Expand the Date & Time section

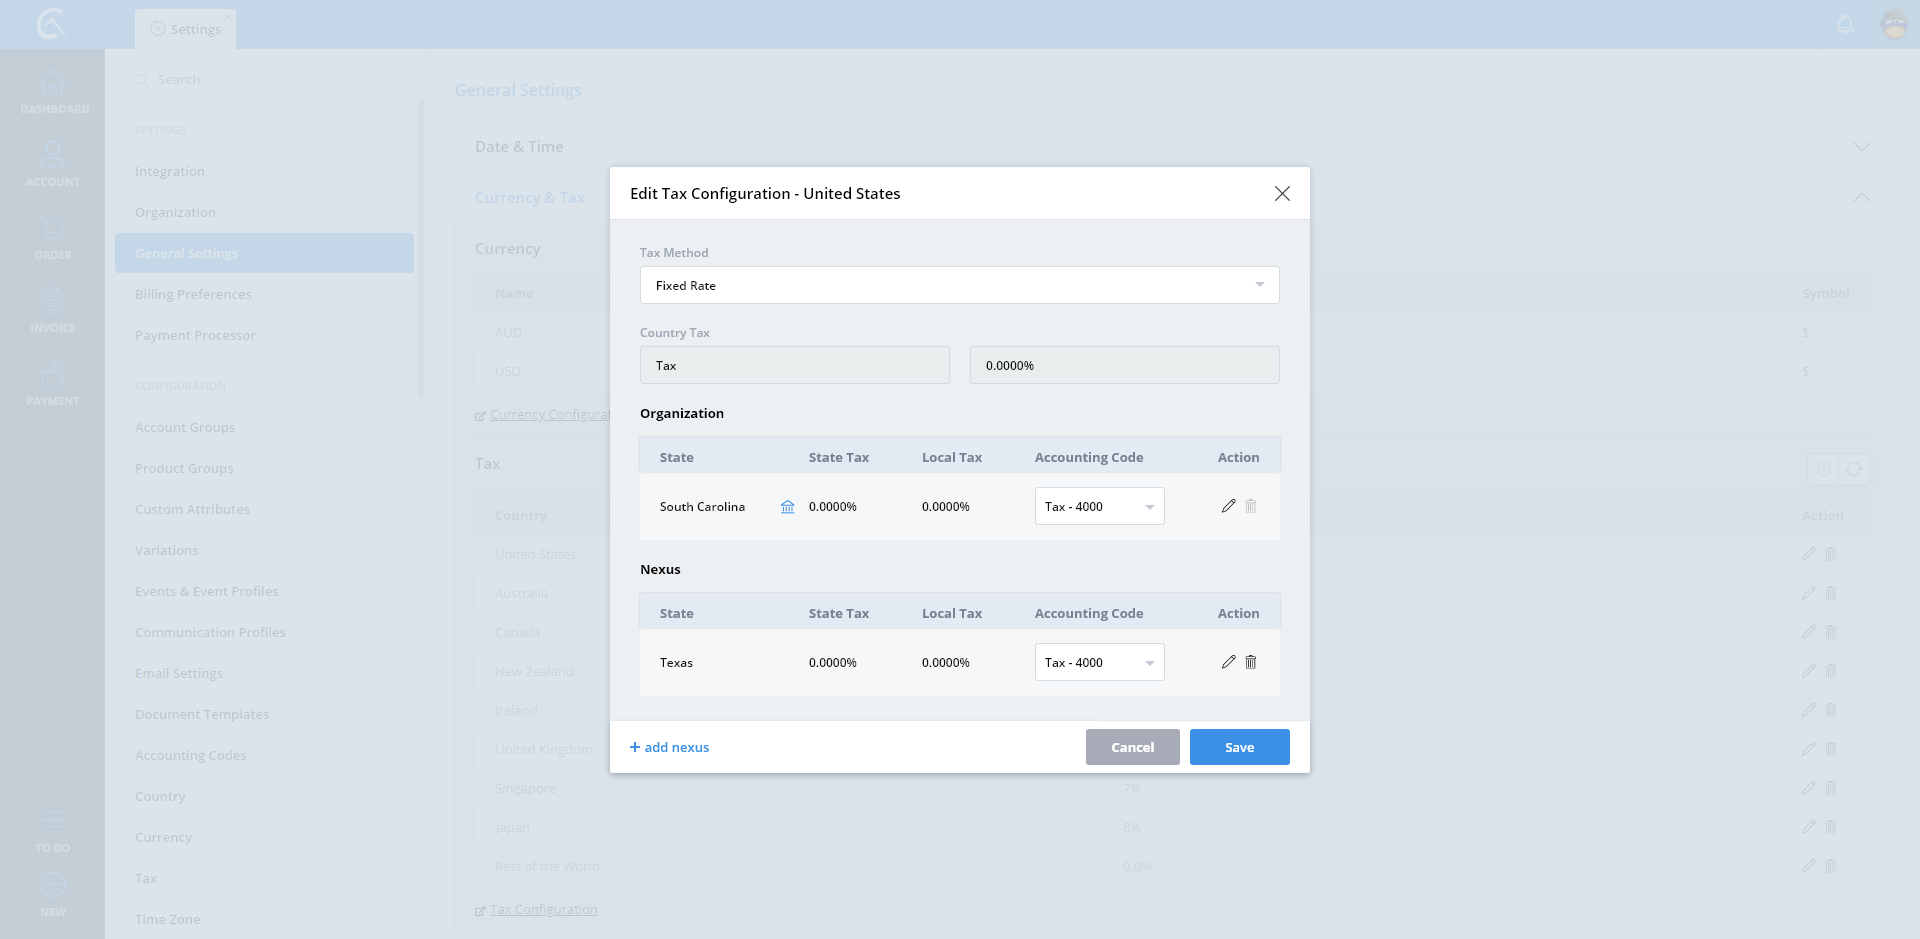point(1861,147)
